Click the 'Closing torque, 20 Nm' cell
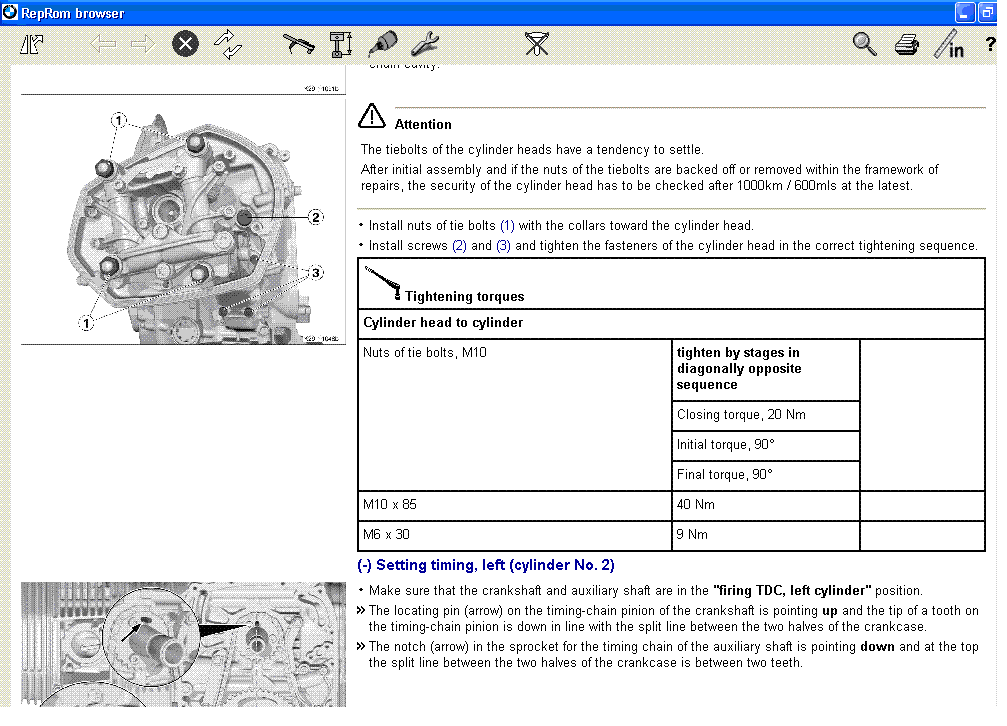 [766, 416]
